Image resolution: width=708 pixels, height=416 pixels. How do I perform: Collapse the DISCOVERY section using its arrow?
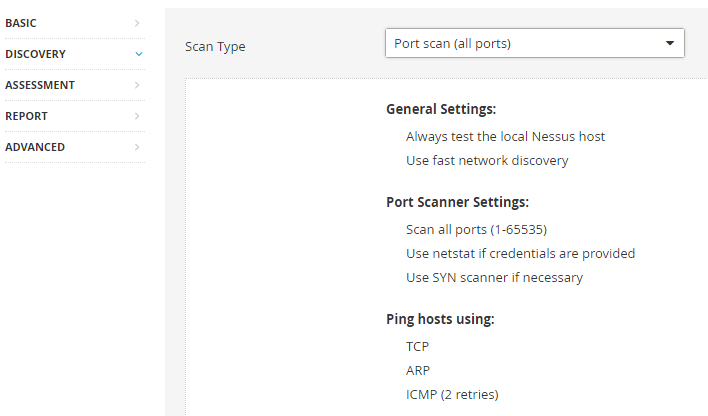138,54
